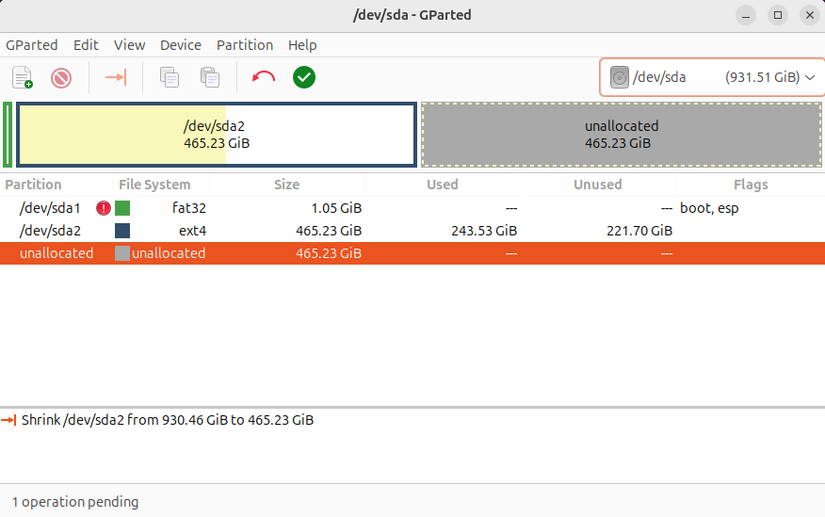Image resolution: width=825 pixels, height=517 pixels.
Task: Click the 1 operation pending status text
Action: (x=75, y=502)
